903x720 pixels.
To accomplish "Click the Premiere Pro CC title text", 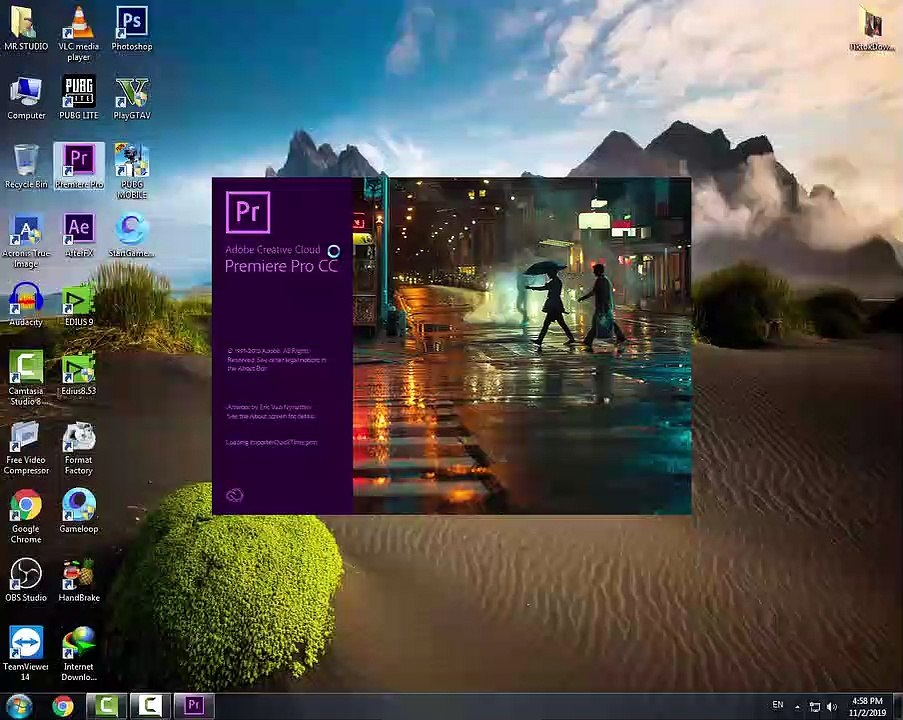I will tap(281, 266).
